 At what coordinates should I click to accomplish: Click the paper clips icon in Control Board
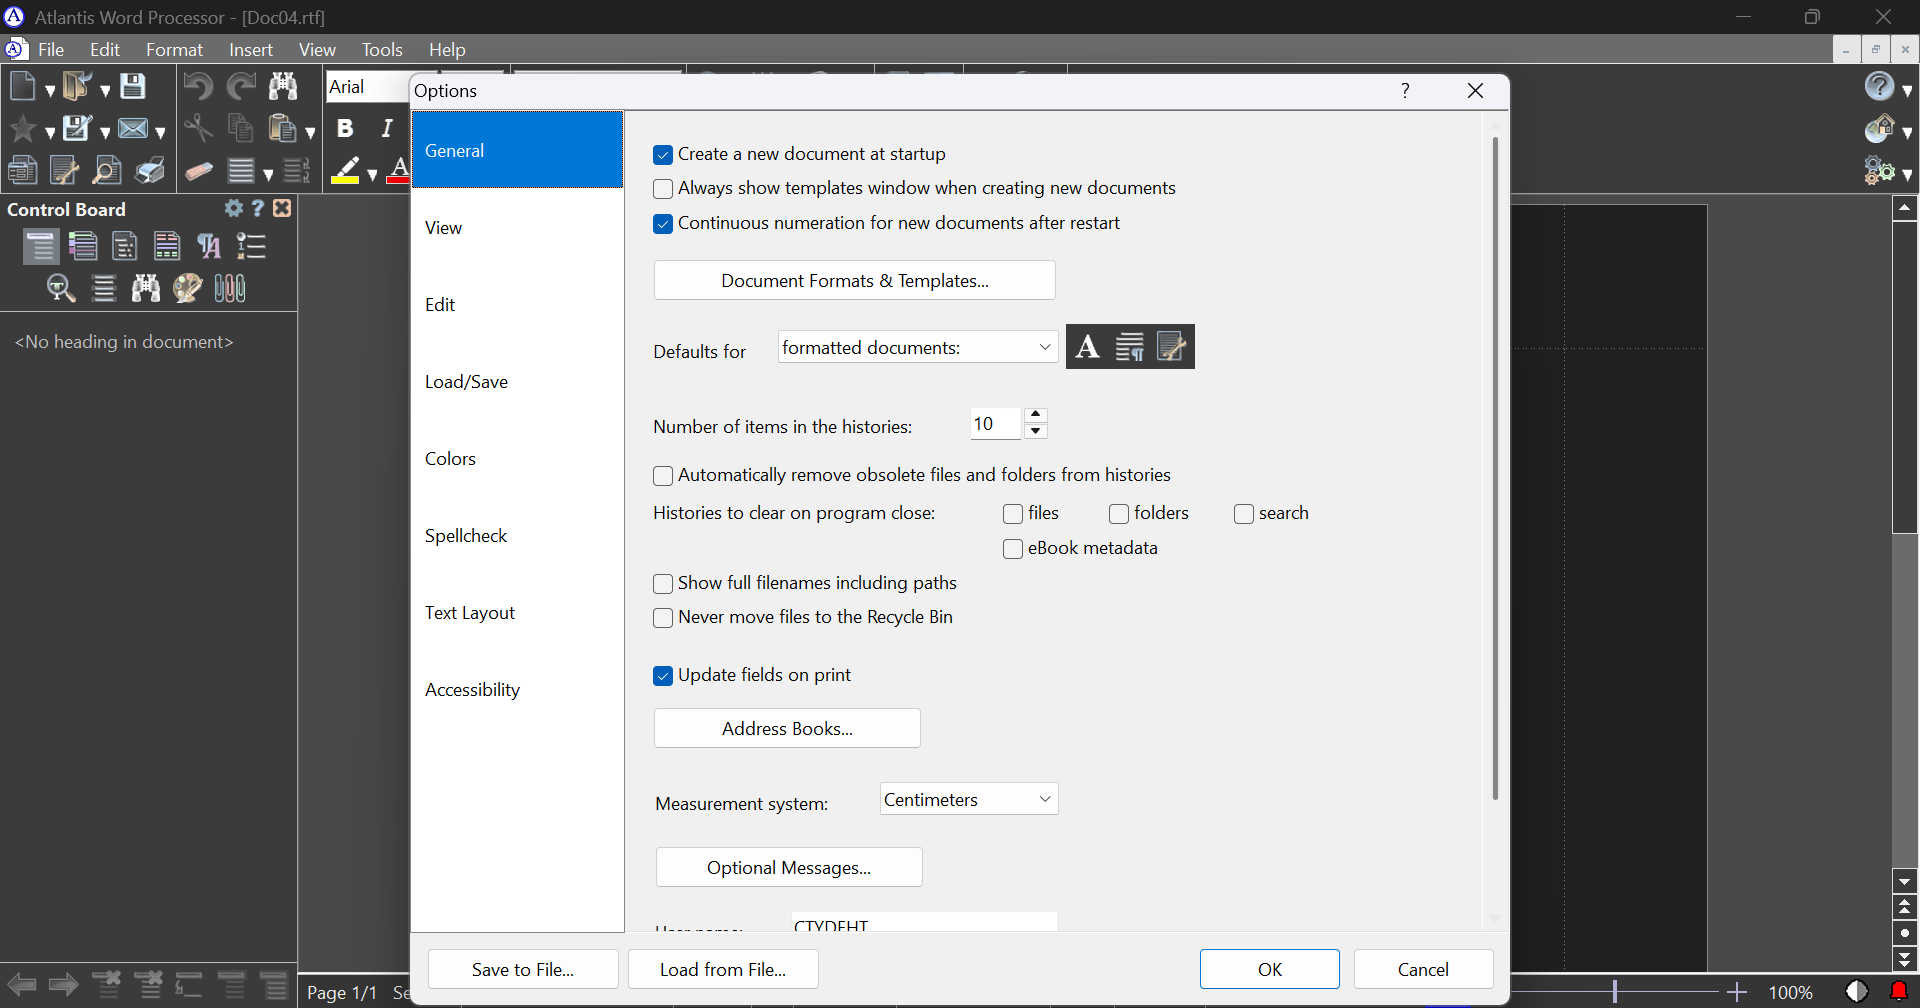tap(230, 289)
